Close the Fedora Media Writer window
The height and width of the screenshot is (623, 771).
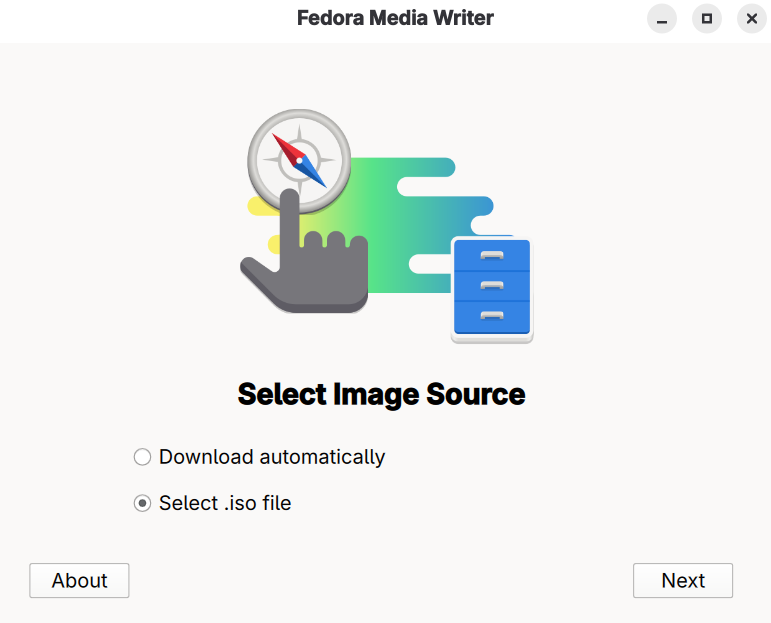click(752, 19)
